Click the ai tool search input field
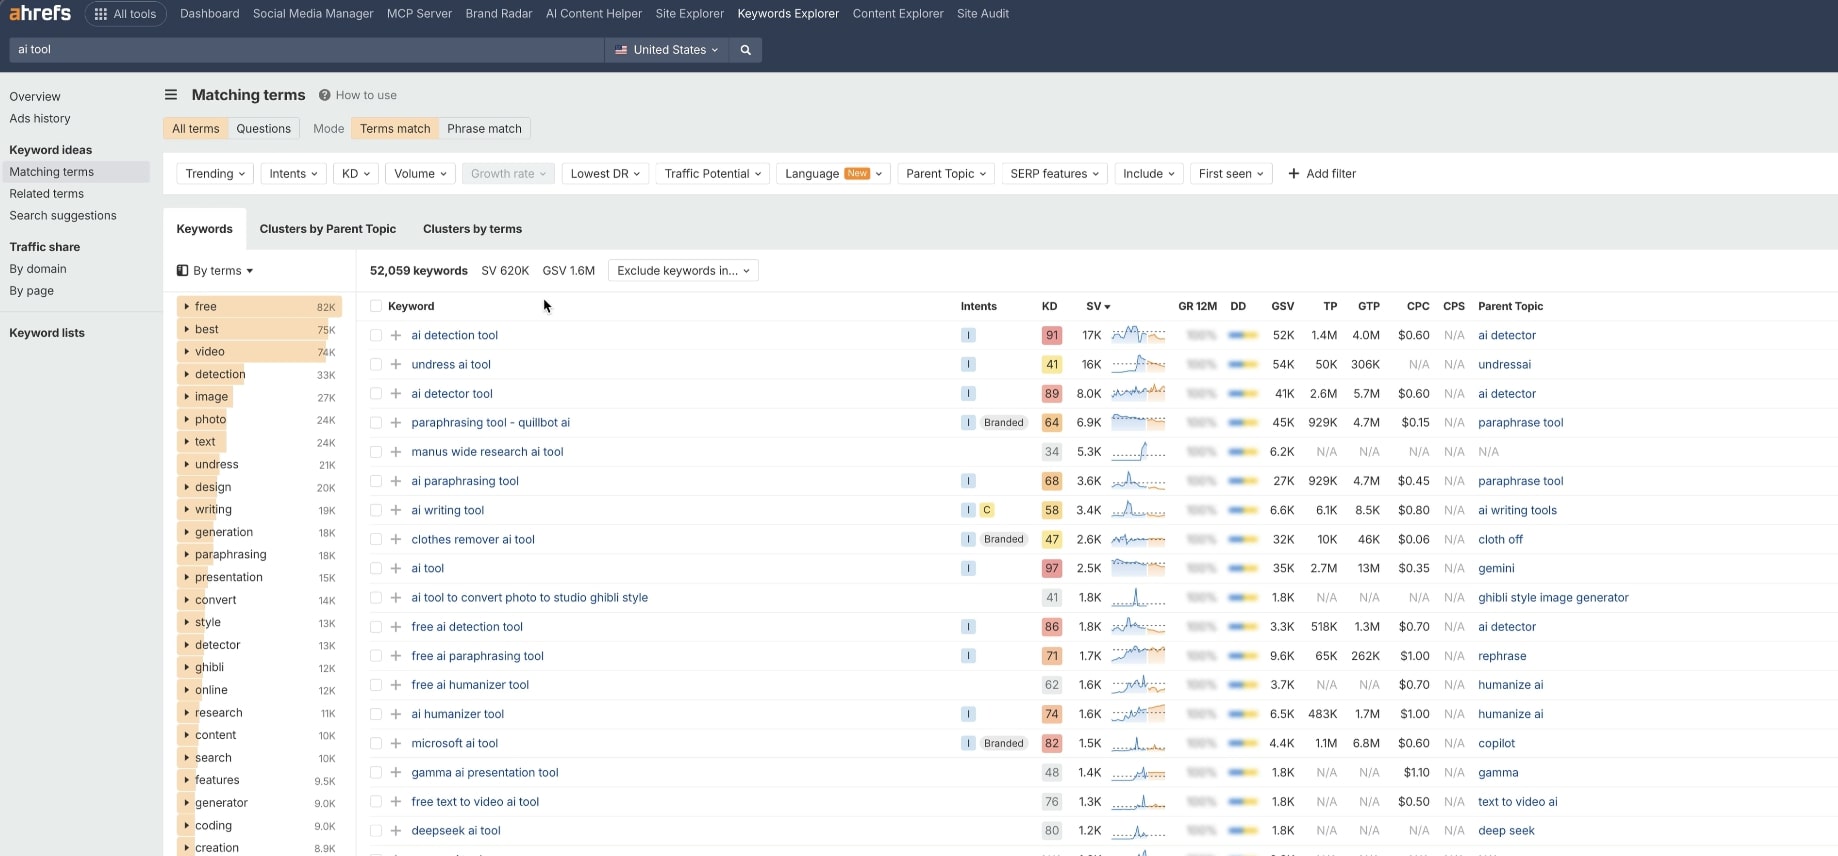This screenshot has width=1838, height=856. [307, 50]
